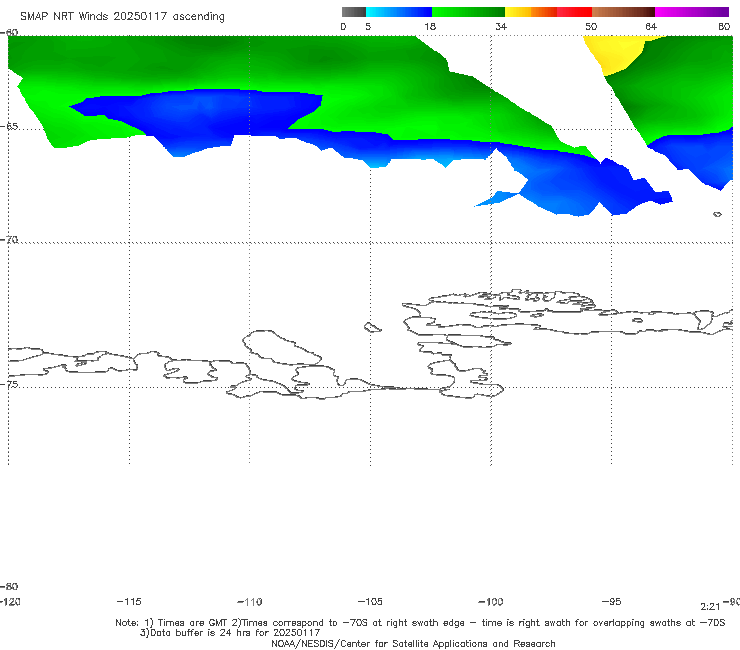Click the latitude label '-65'
Screen dimensions: 740x650
click(9, 127)
